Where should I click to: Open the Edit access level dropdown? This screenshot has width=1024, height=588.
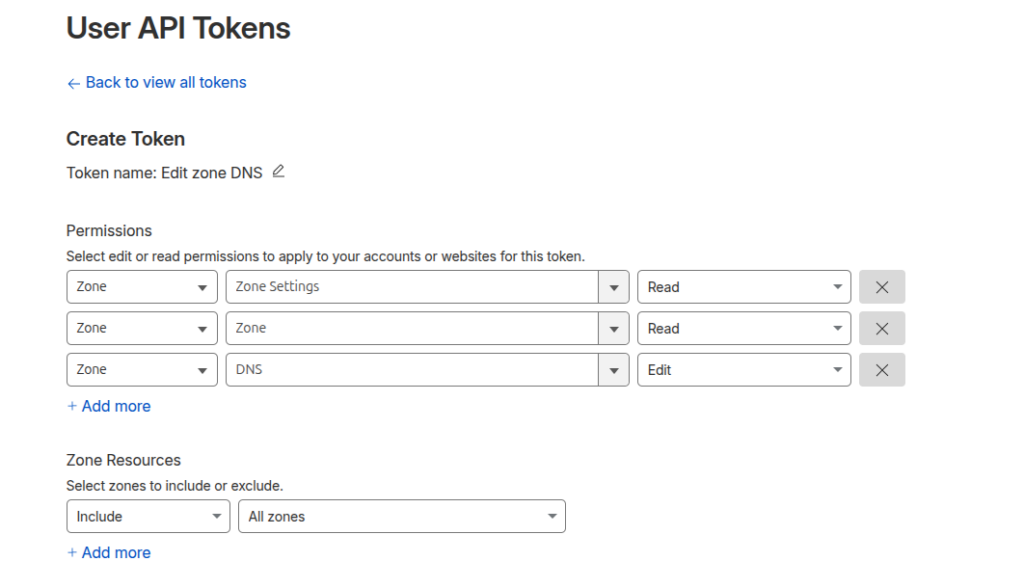pyautogui.click(x=743, y=370)
